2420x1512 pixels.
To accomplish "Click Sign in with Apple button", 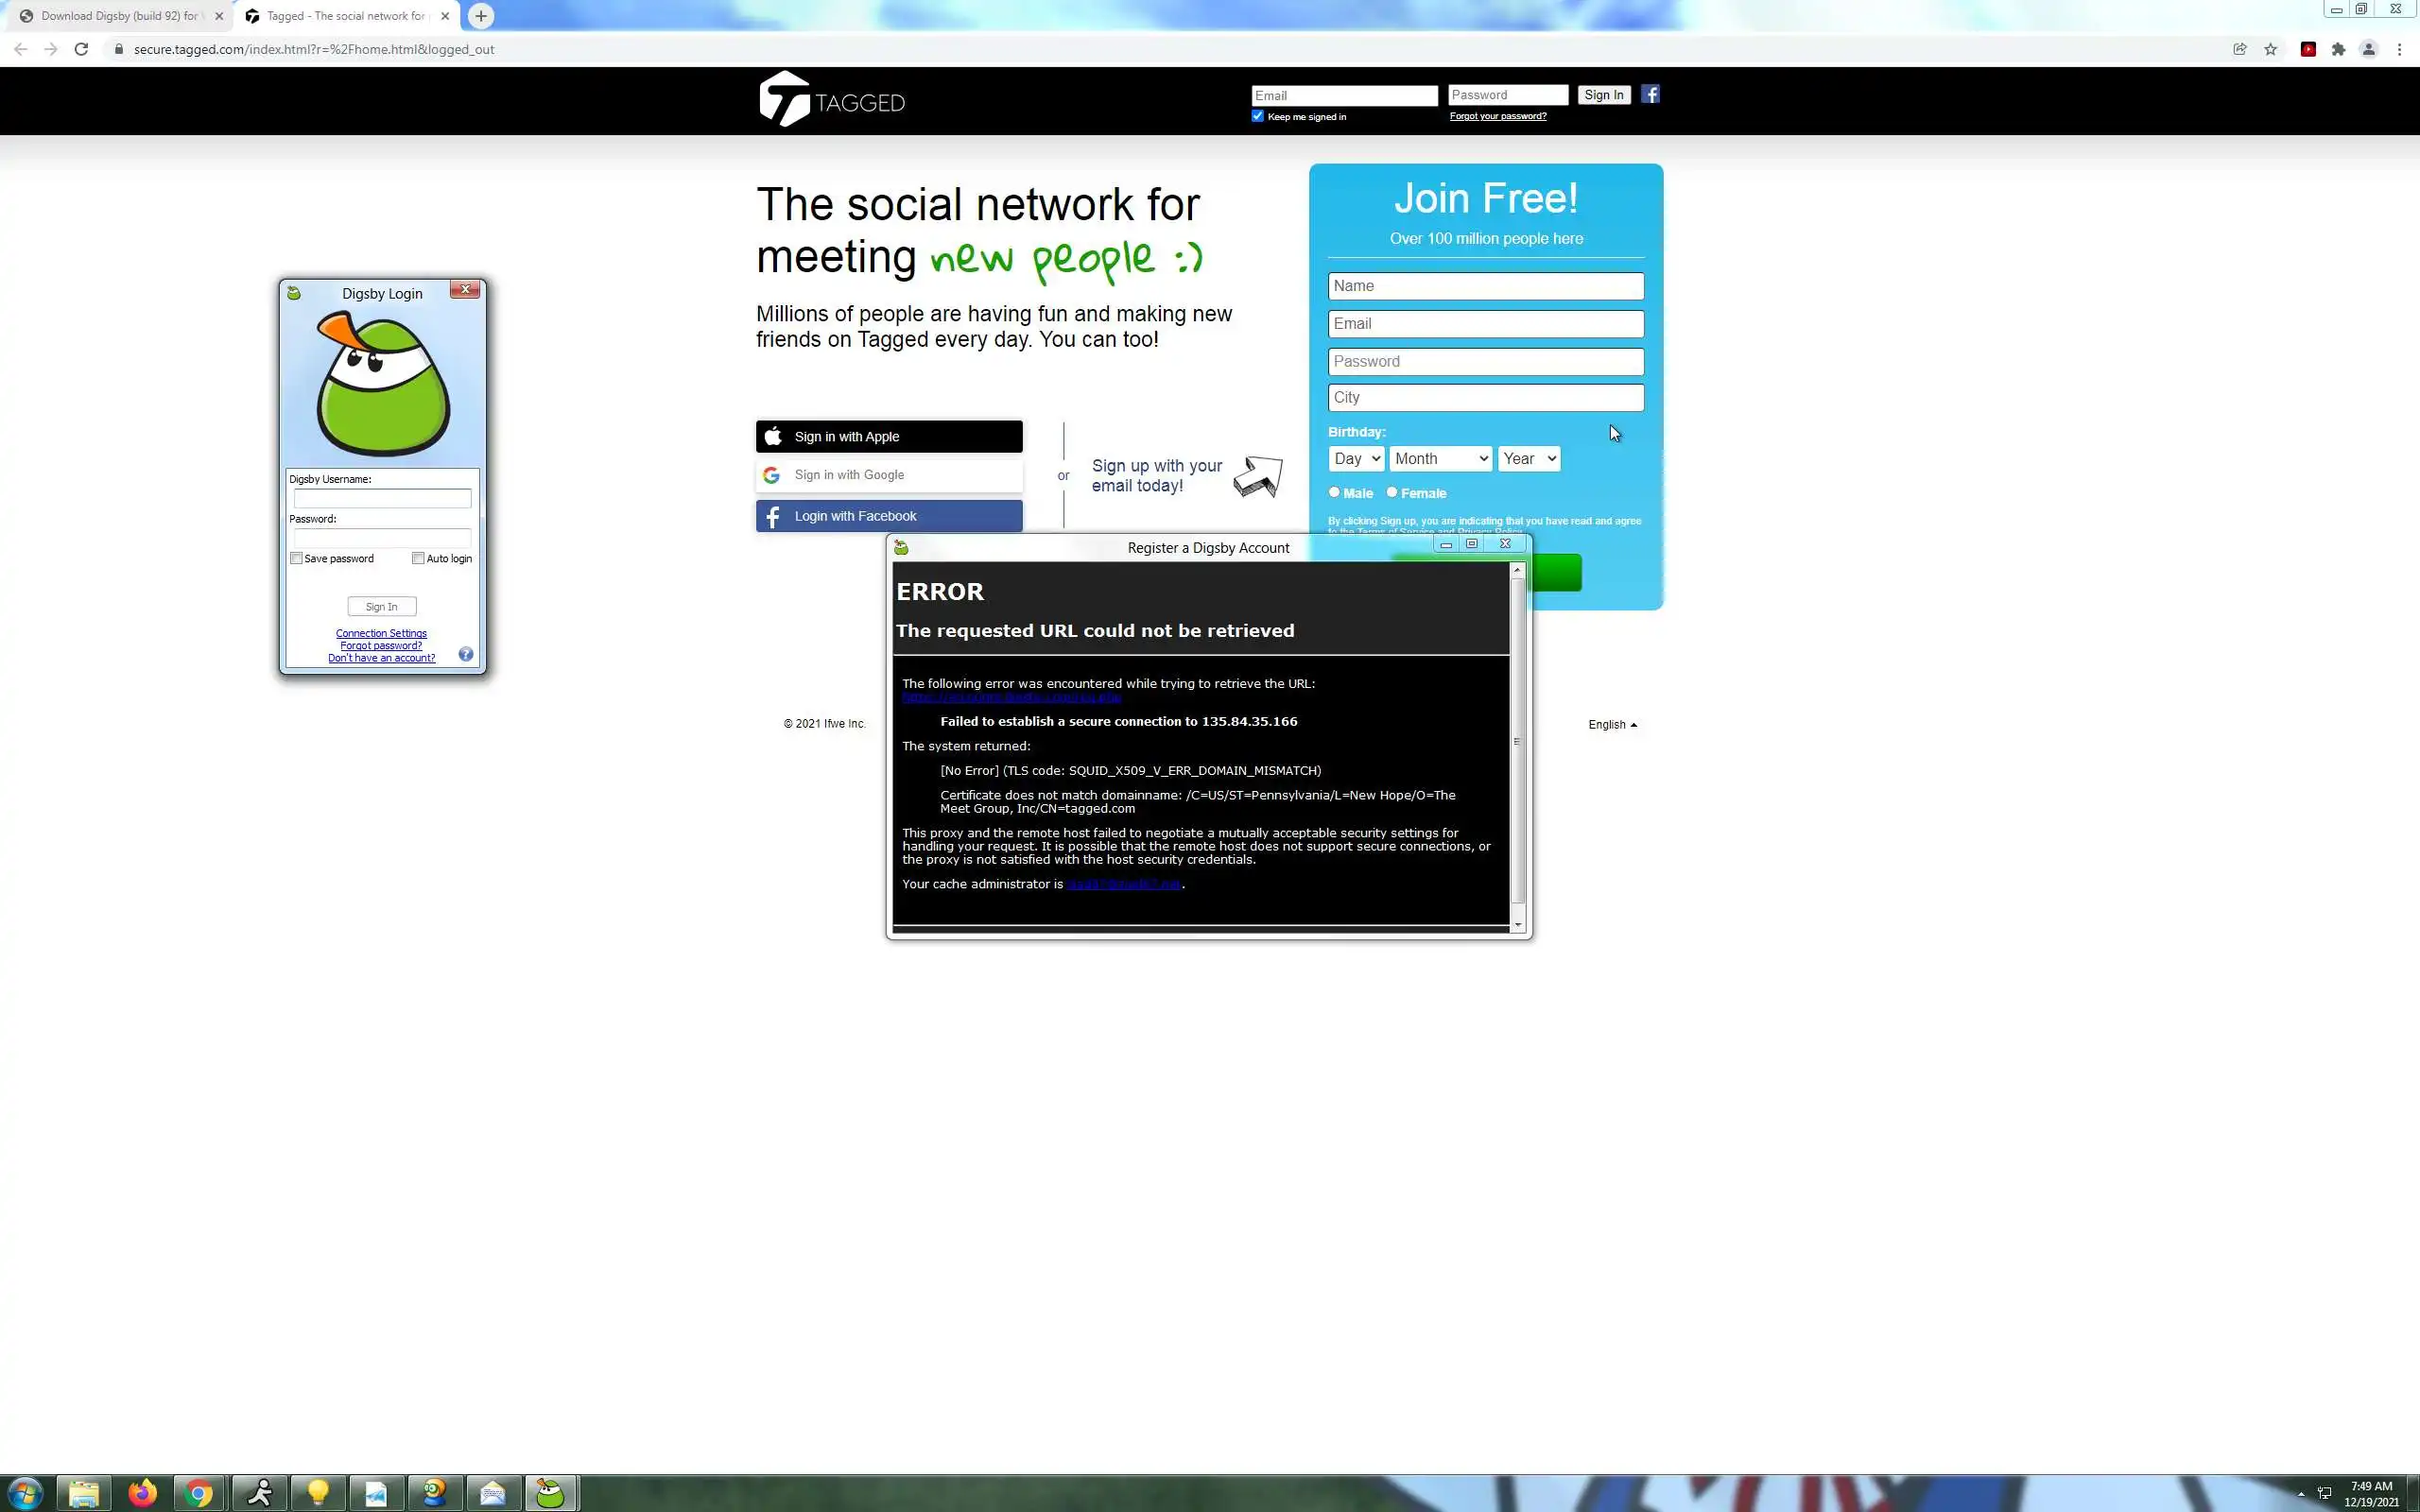I will tap(888, 437).
